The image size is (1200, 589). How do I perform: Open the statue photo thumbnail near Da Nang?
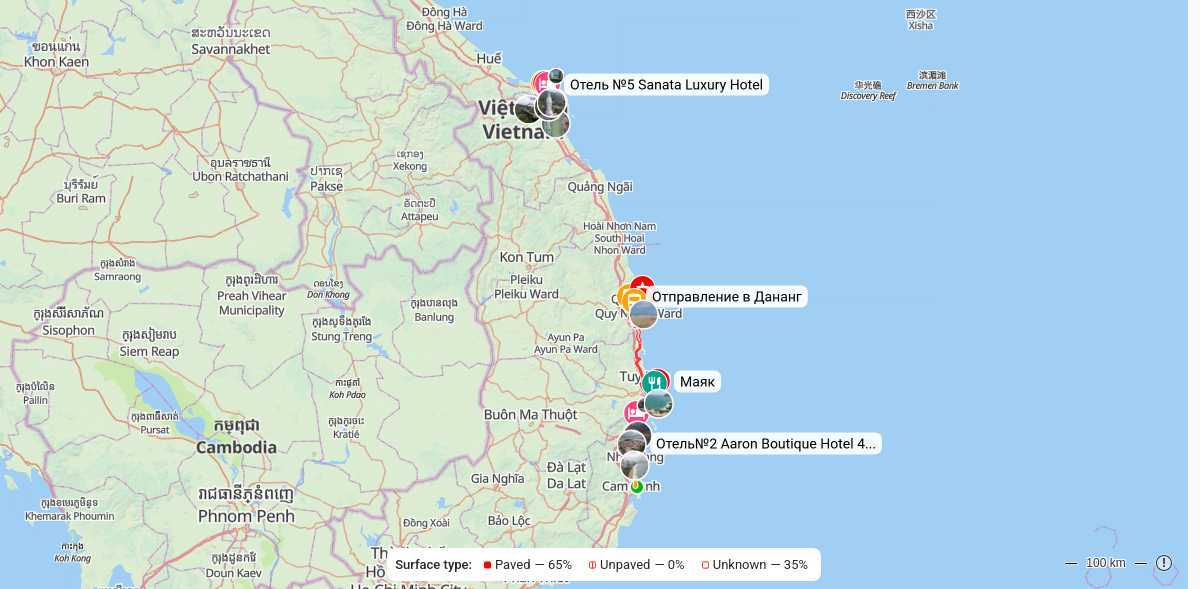click(x=551, y=104)
